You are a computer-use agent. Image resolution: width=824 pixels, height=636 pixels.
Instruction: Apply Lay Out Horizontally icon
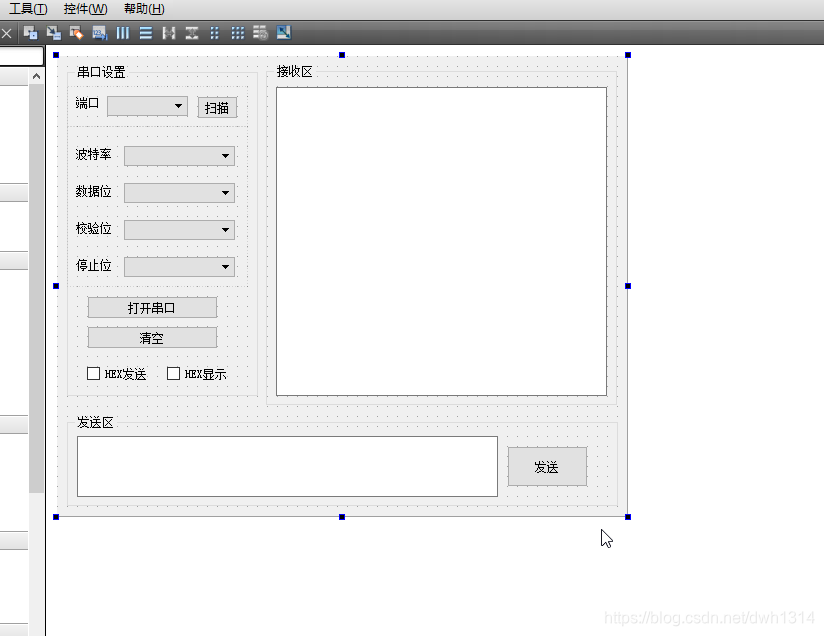123,33
